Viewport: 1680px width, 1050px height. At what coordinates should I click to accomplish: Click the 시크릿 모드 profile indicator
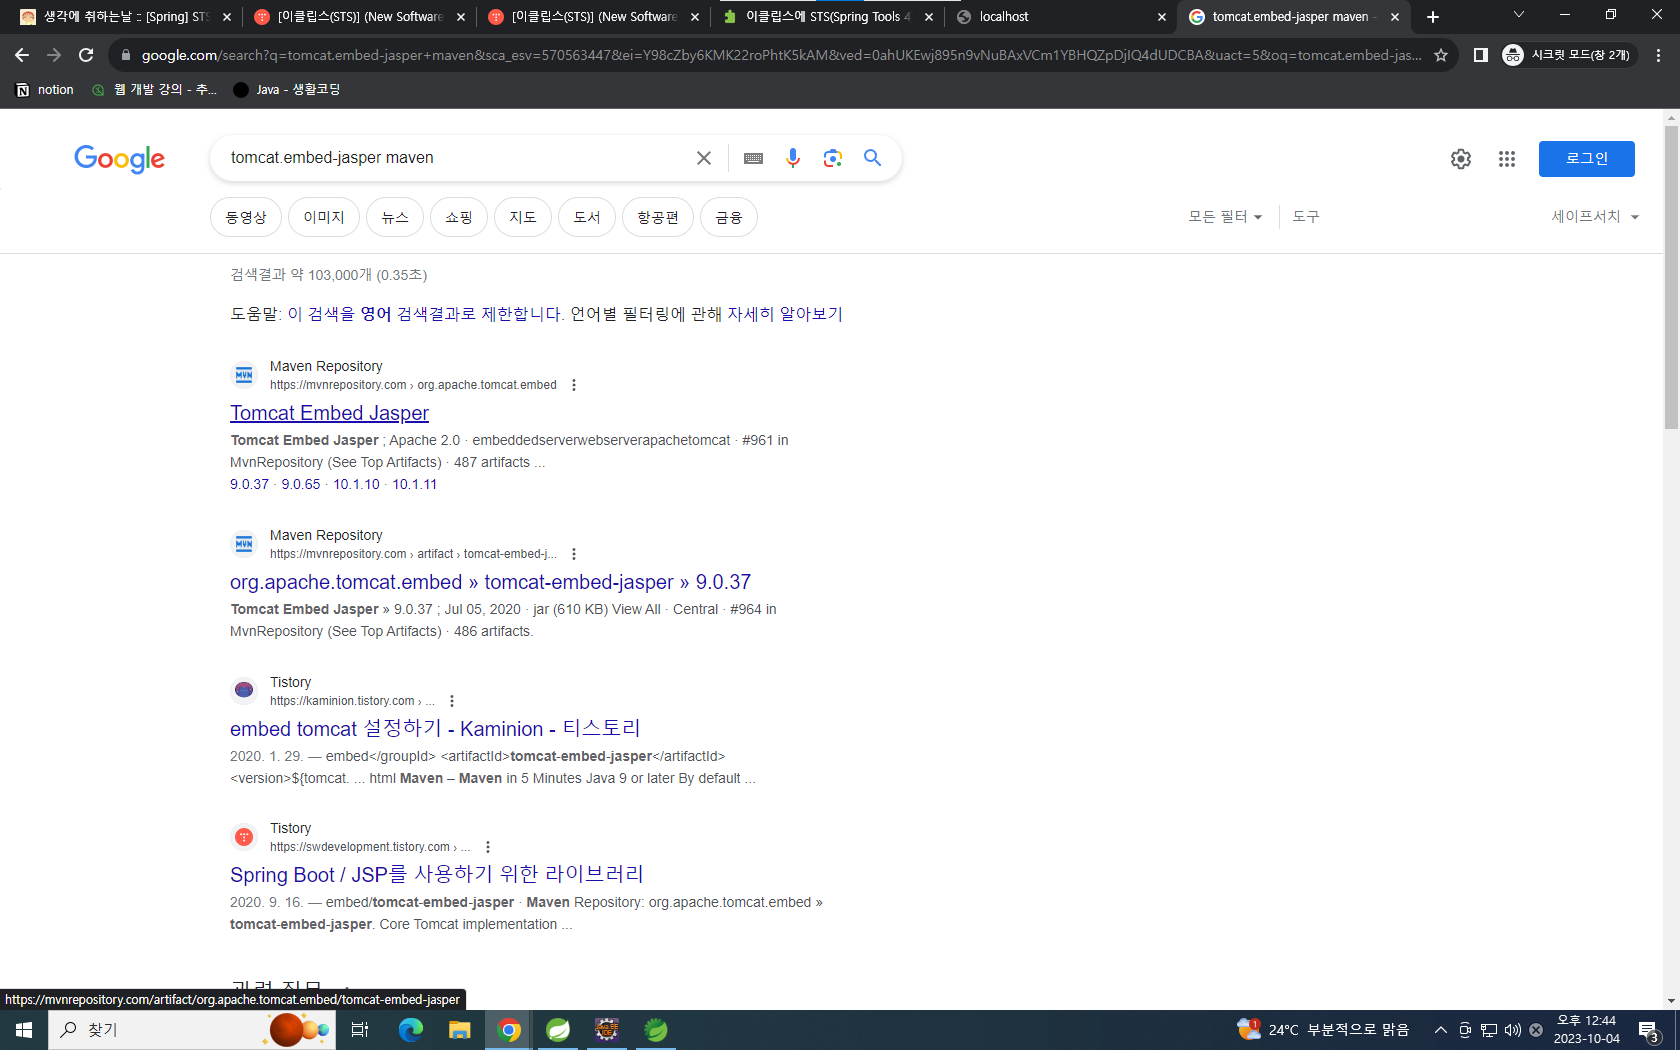point(1566,55)
